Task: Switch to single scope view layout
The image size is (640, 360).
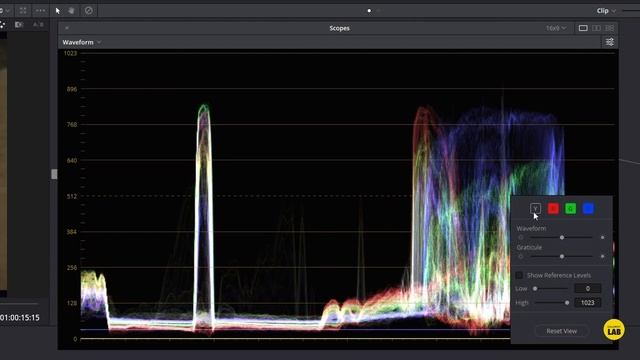Action: [x=583, y=28]
